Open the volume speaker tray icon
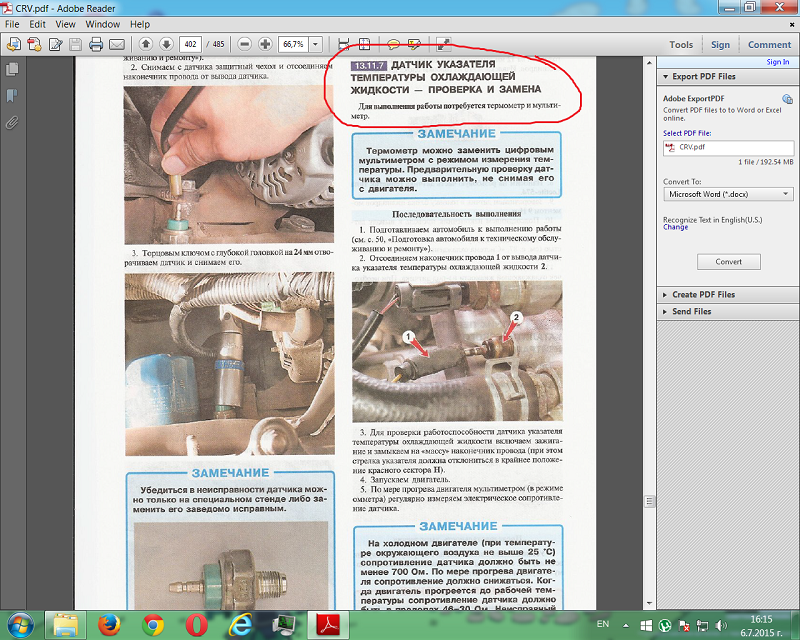Viewport: 800px width, 640px height. 720,625
